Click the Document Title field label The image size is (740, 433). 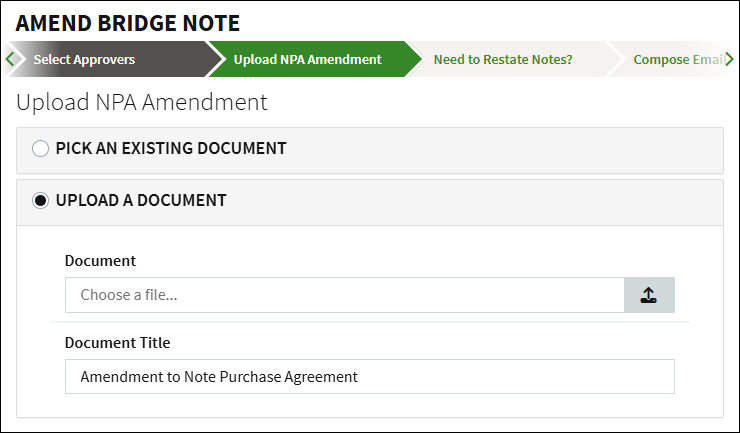[x=117, y=343]
